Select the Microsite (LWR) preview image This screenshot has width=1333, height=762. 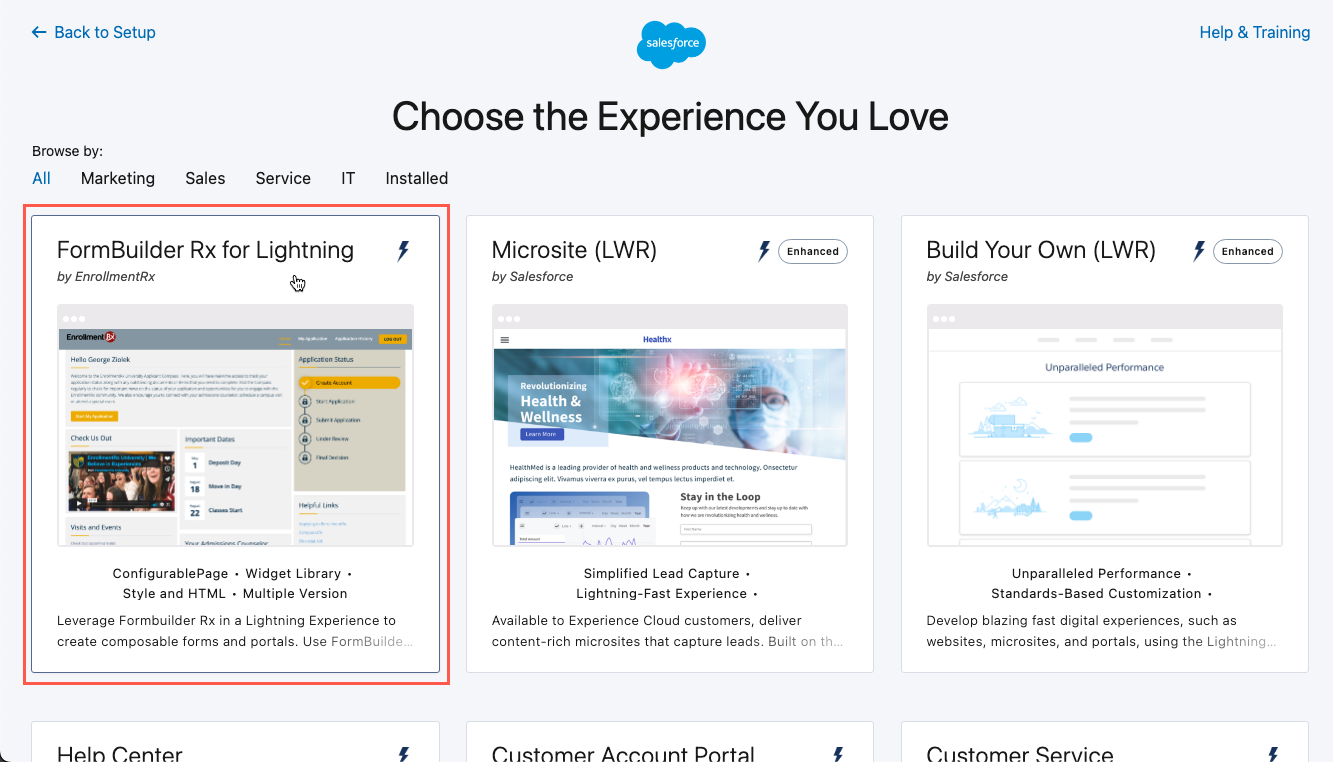tap(670, 425)
